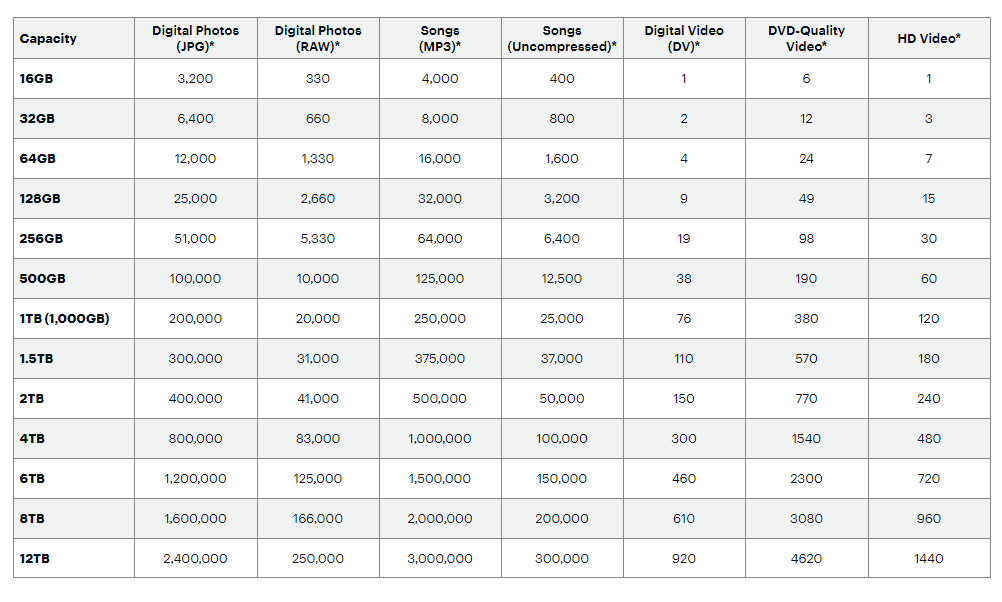The image size is (1002, 602).
Task: Click the 1.5TB capacity row label
Action: tap(38, 359)
